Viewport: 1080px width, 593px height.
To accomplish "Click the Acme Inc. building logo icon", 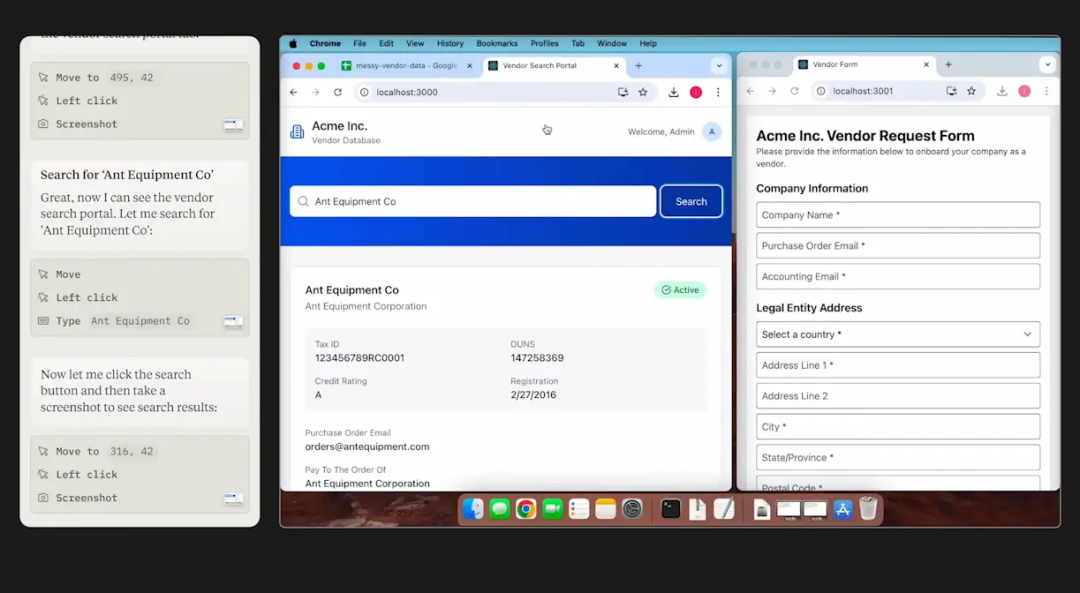I will tap(297, 131).
